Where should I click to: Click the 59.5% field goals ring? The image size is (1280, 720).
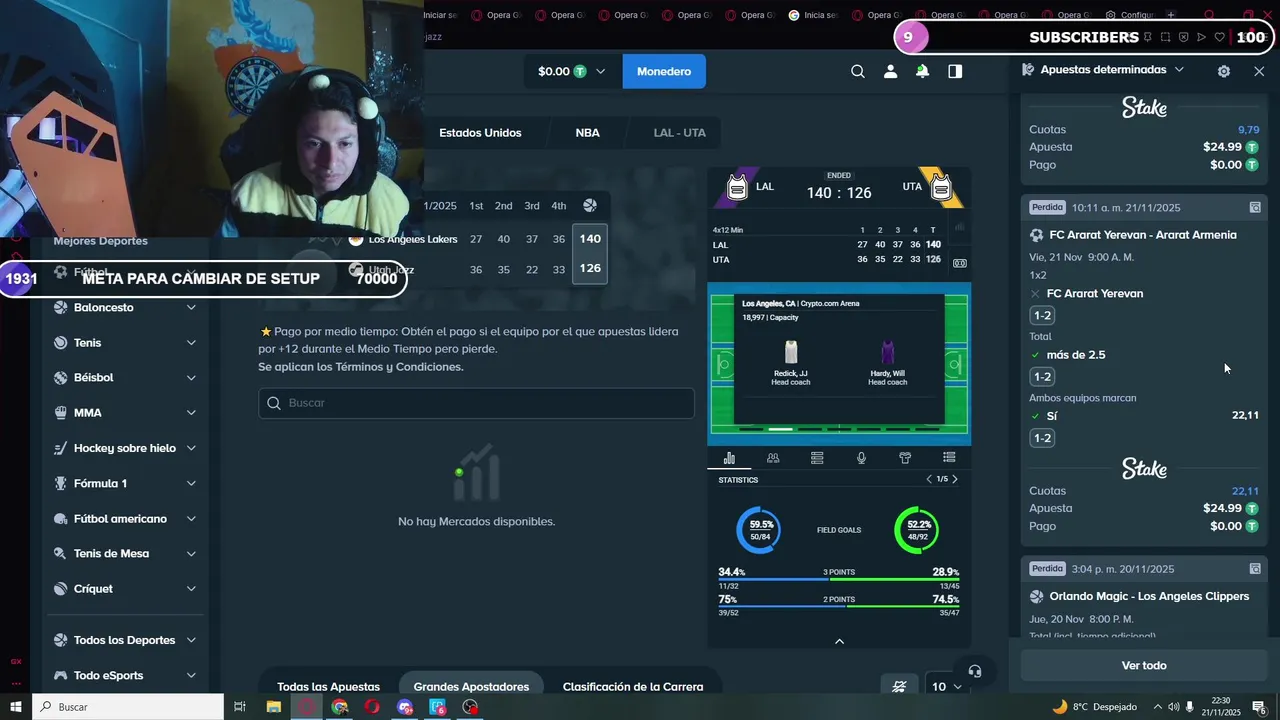point(760,530)
